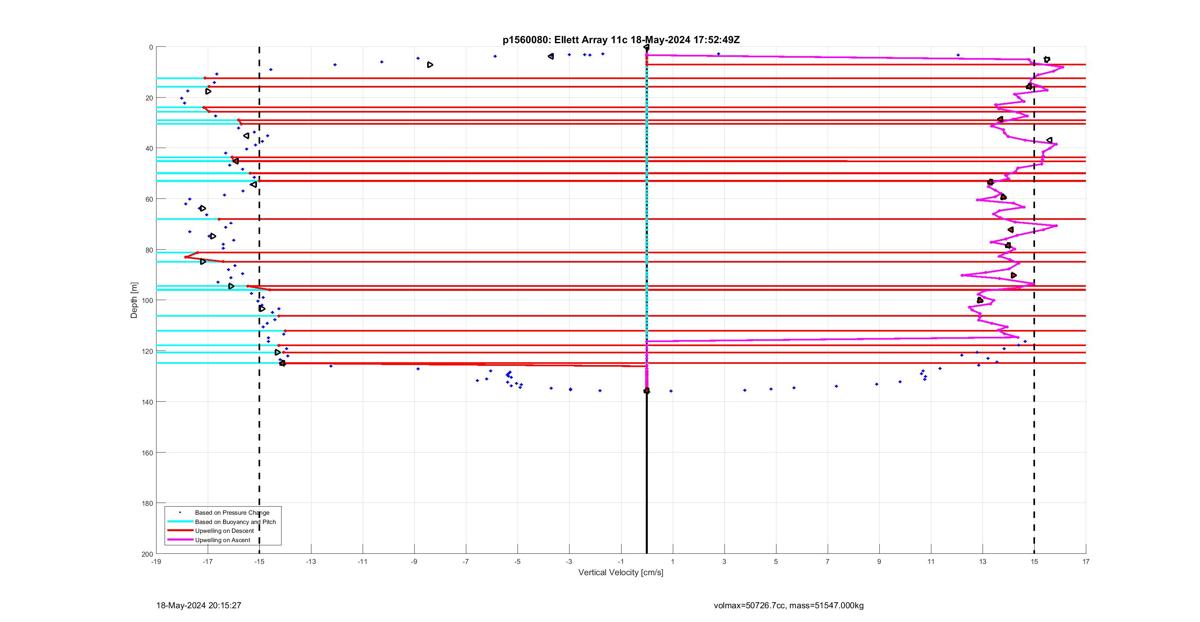Click positive x-axis tick label '17'
This screenshot has height=622, width=1200.
tap(1086, 562)
